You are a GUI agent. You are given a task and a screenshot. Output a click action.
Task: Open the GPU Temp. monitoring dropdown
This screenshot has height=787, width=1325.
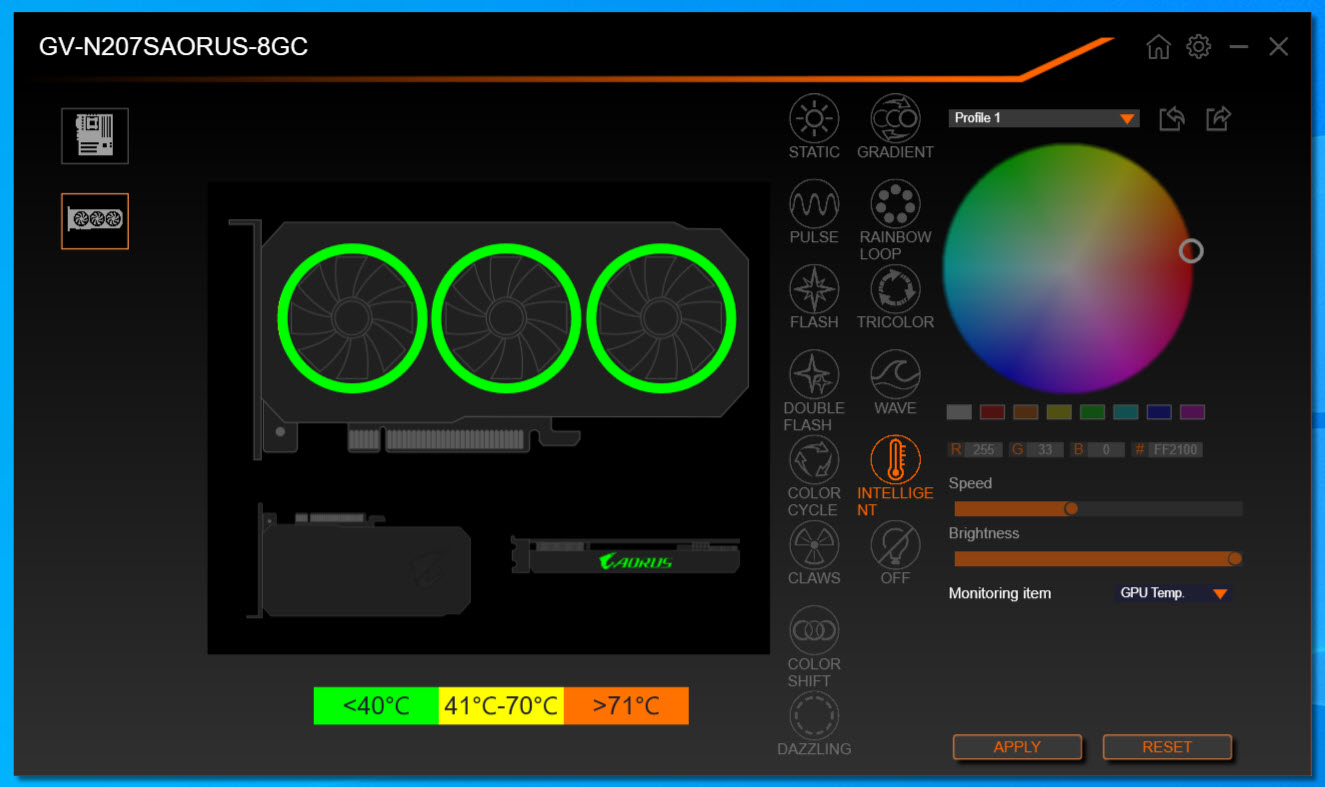(1173, 593)
